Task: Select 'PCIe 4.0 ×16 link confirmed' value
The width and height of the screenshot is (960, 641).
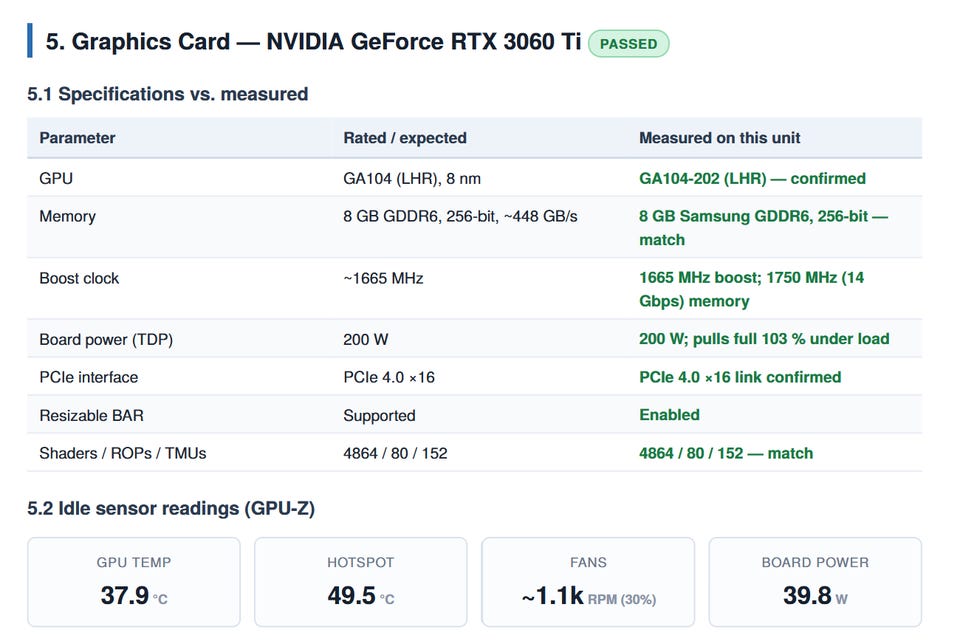Action: tap(740, 377)
